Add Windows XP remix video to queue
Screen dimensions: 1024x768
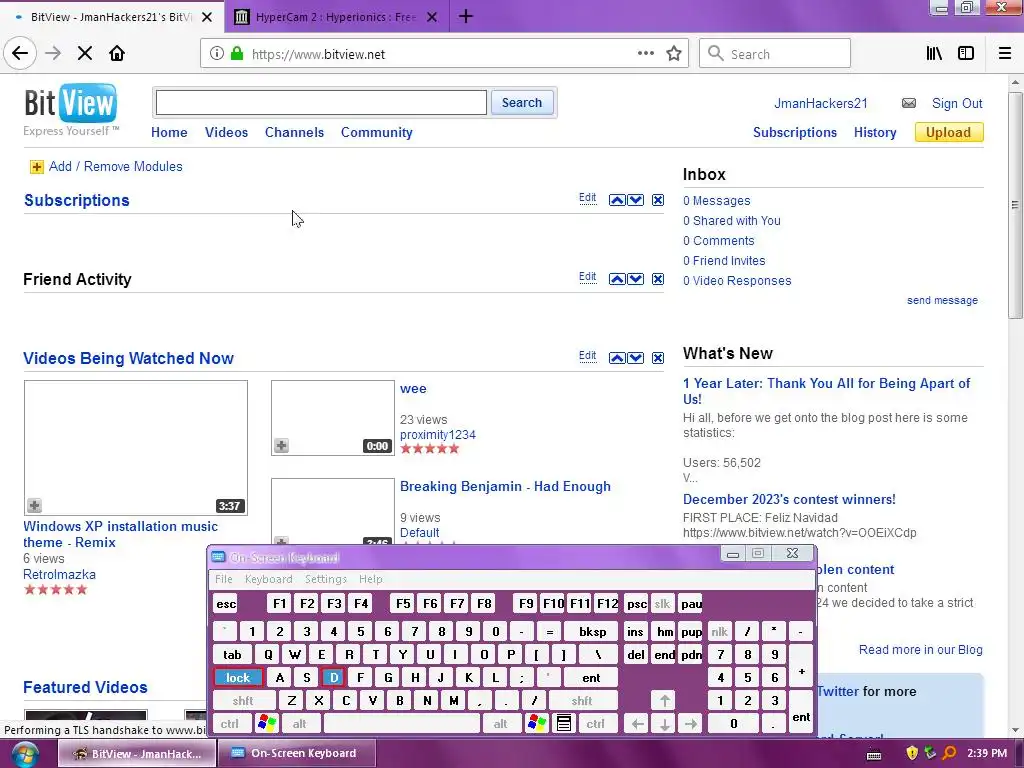pos(34,505)
